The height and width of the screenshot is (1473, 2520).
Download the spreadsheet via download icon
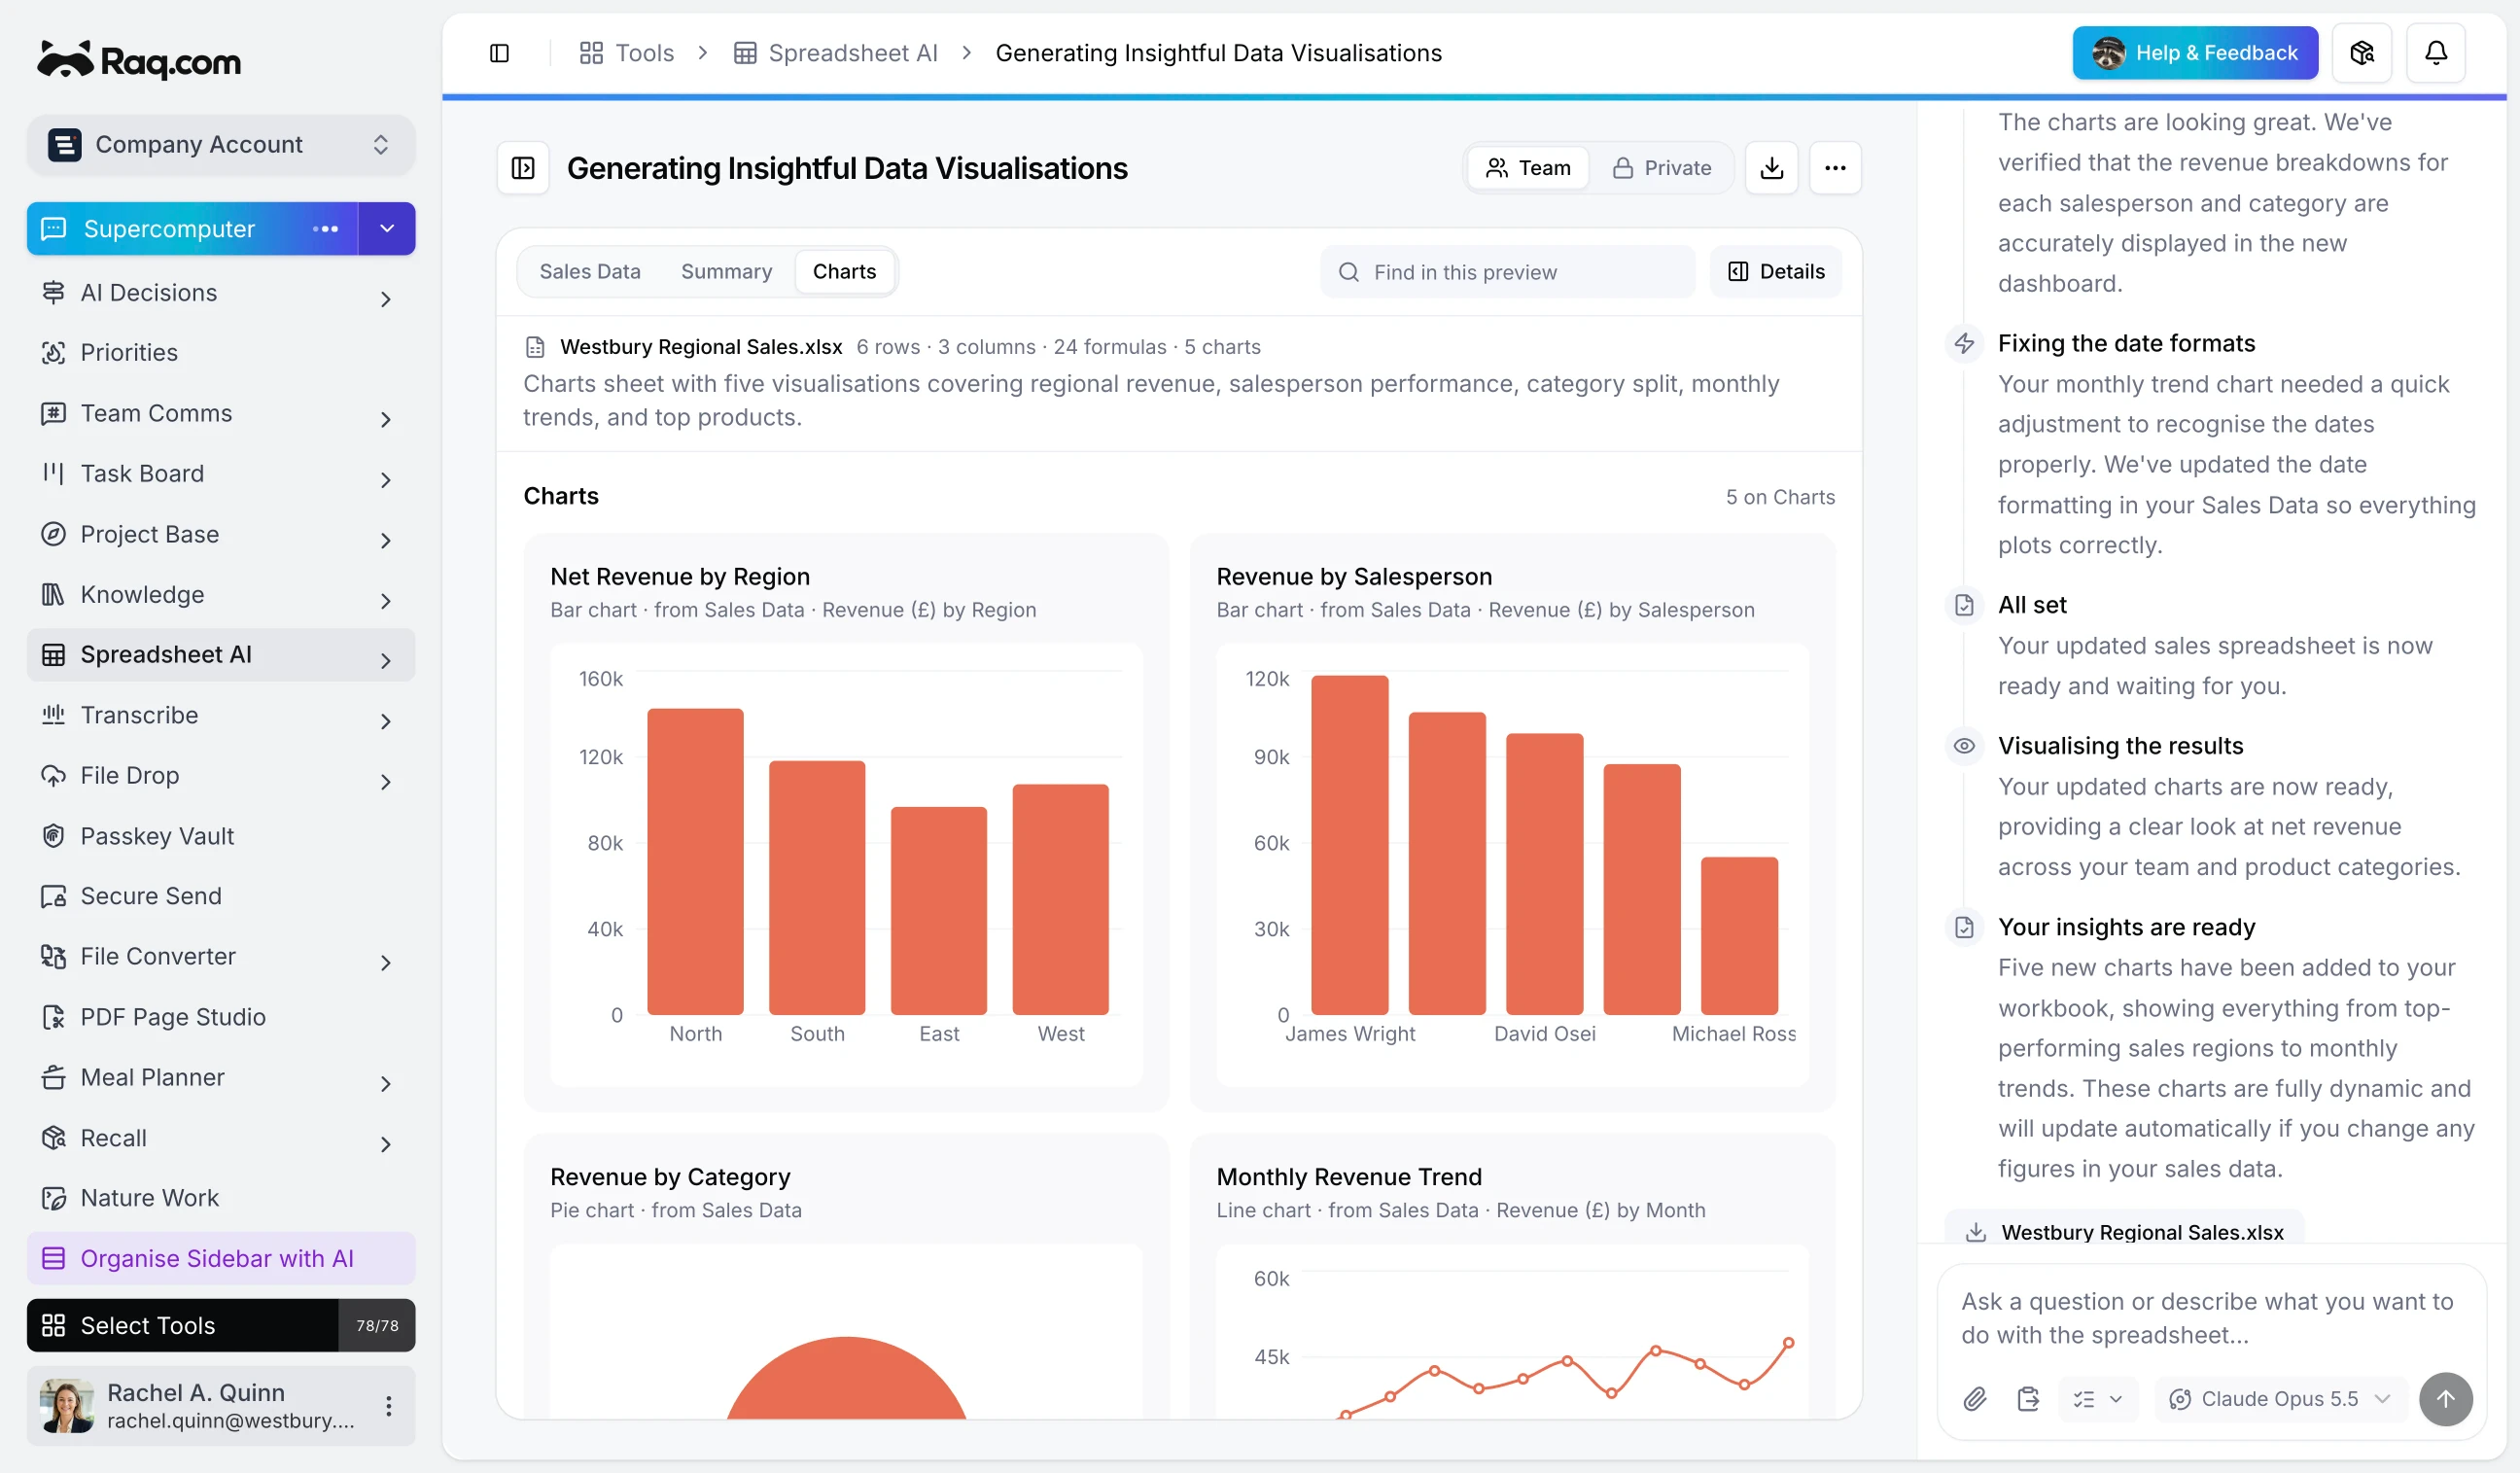click(1771, 168)
